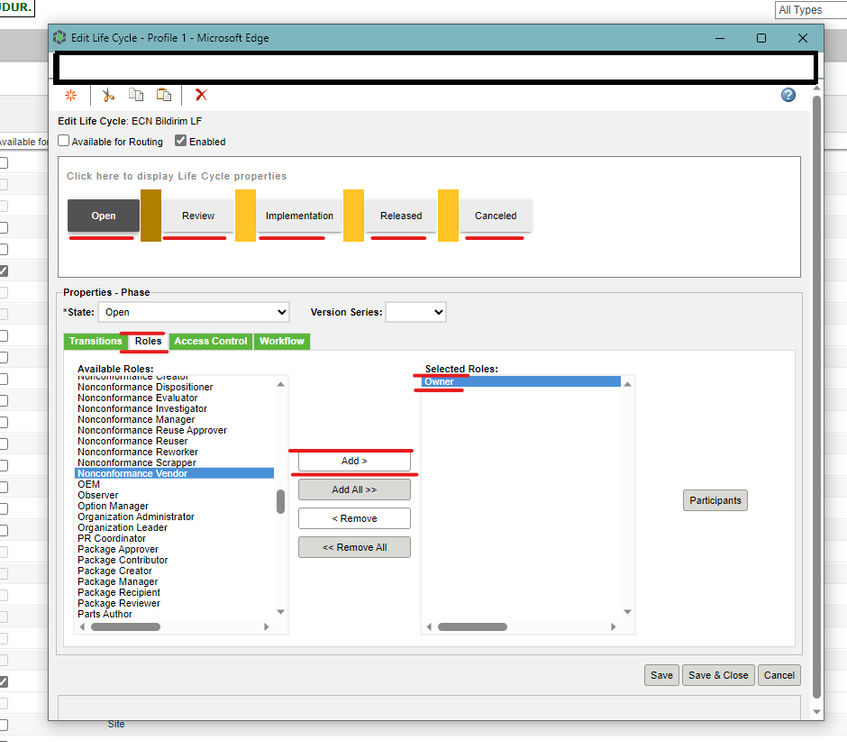Screen dimensions: 847x742
Task: Uncheck the Enabled checkbox
Action: click(181, 141)
